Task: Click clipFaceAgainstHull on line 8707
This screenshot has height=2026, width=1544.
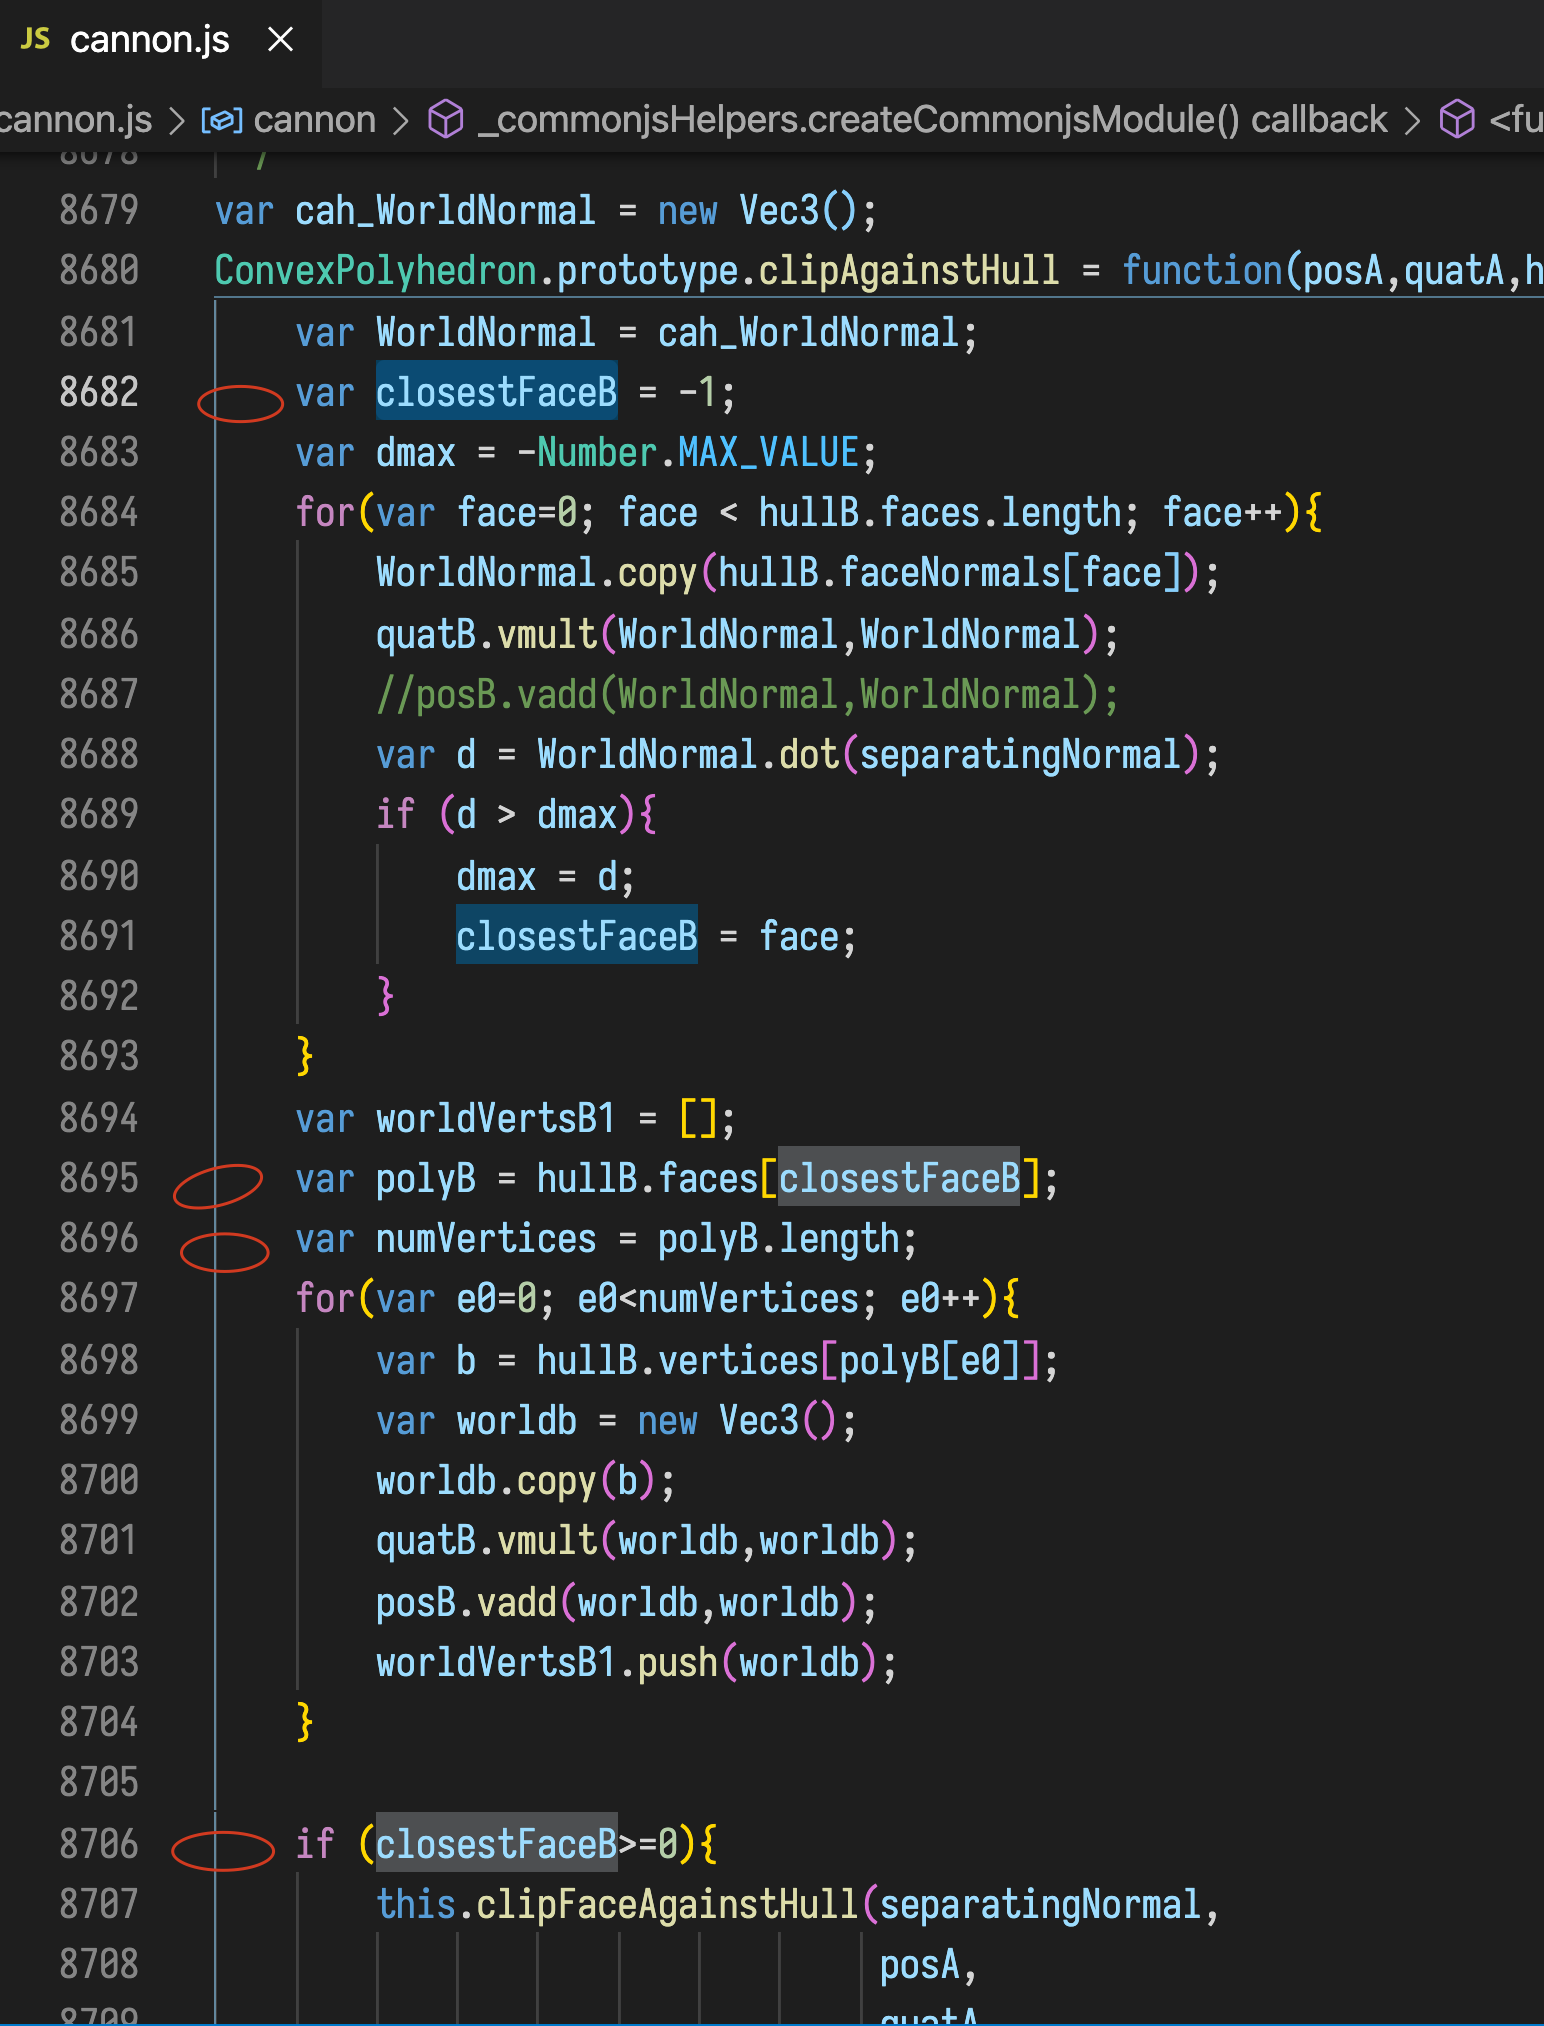Action: click(667, 1904)
